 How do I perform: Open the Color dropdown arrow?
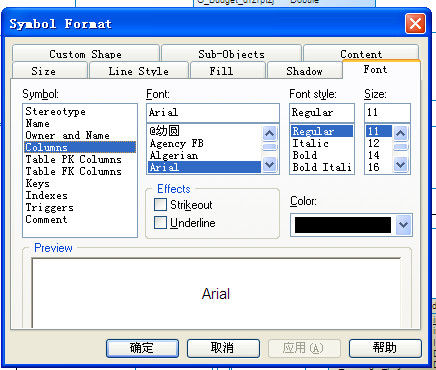[x=403, y=225]
